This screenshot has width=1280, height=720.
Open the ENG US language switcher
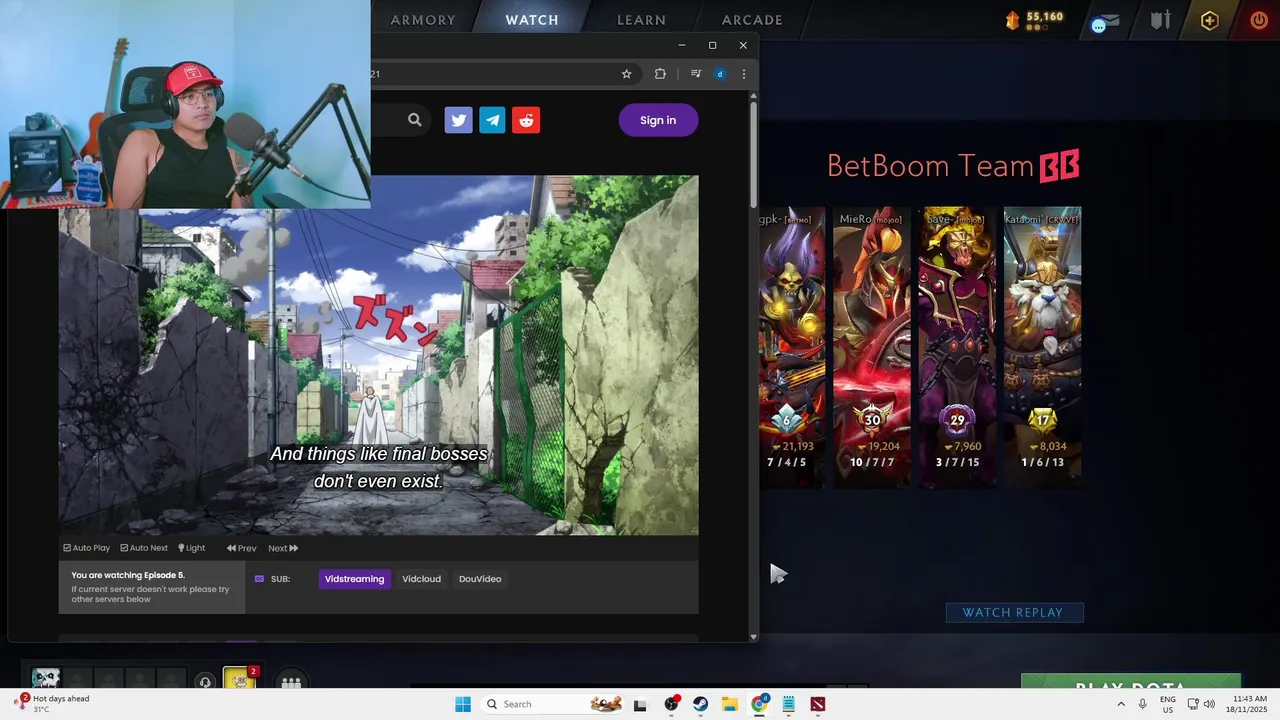coord(1168,704)
